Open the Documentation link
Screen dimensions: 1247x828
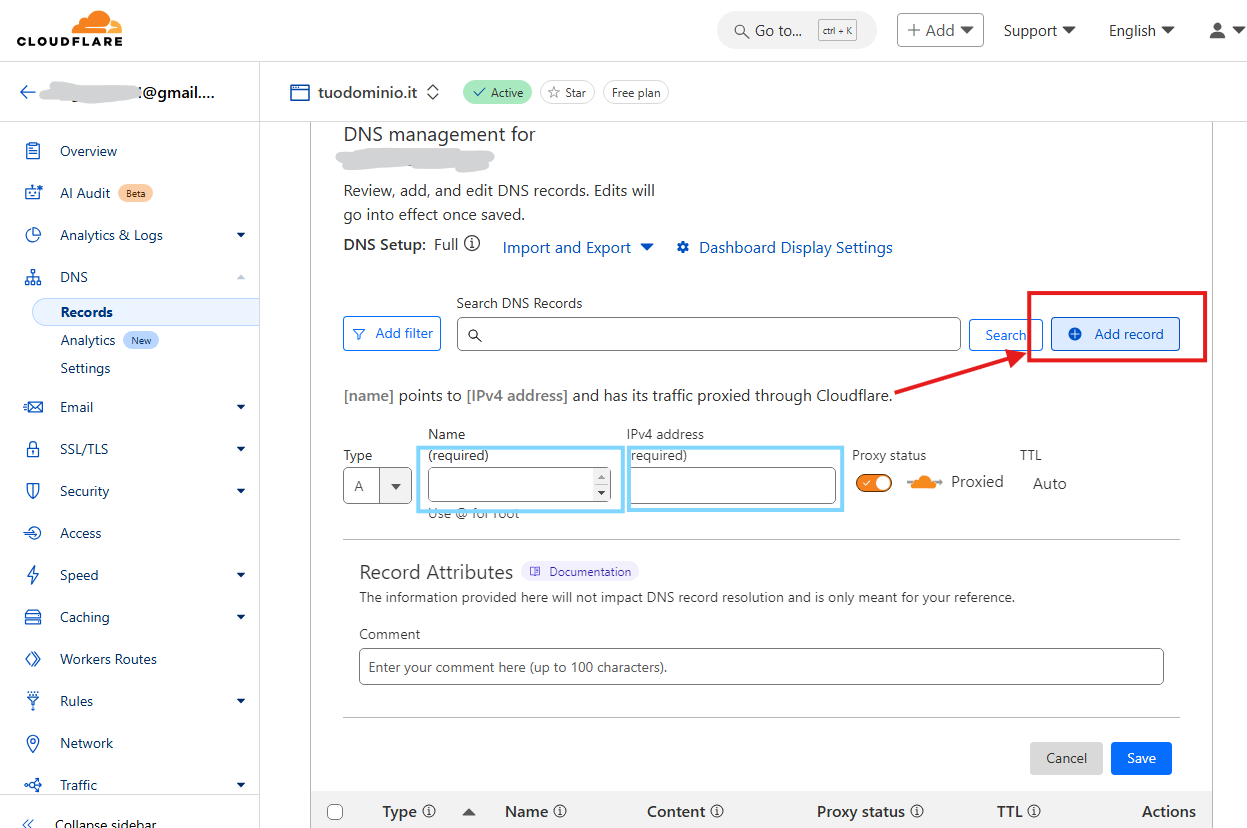tap(580, 572)
